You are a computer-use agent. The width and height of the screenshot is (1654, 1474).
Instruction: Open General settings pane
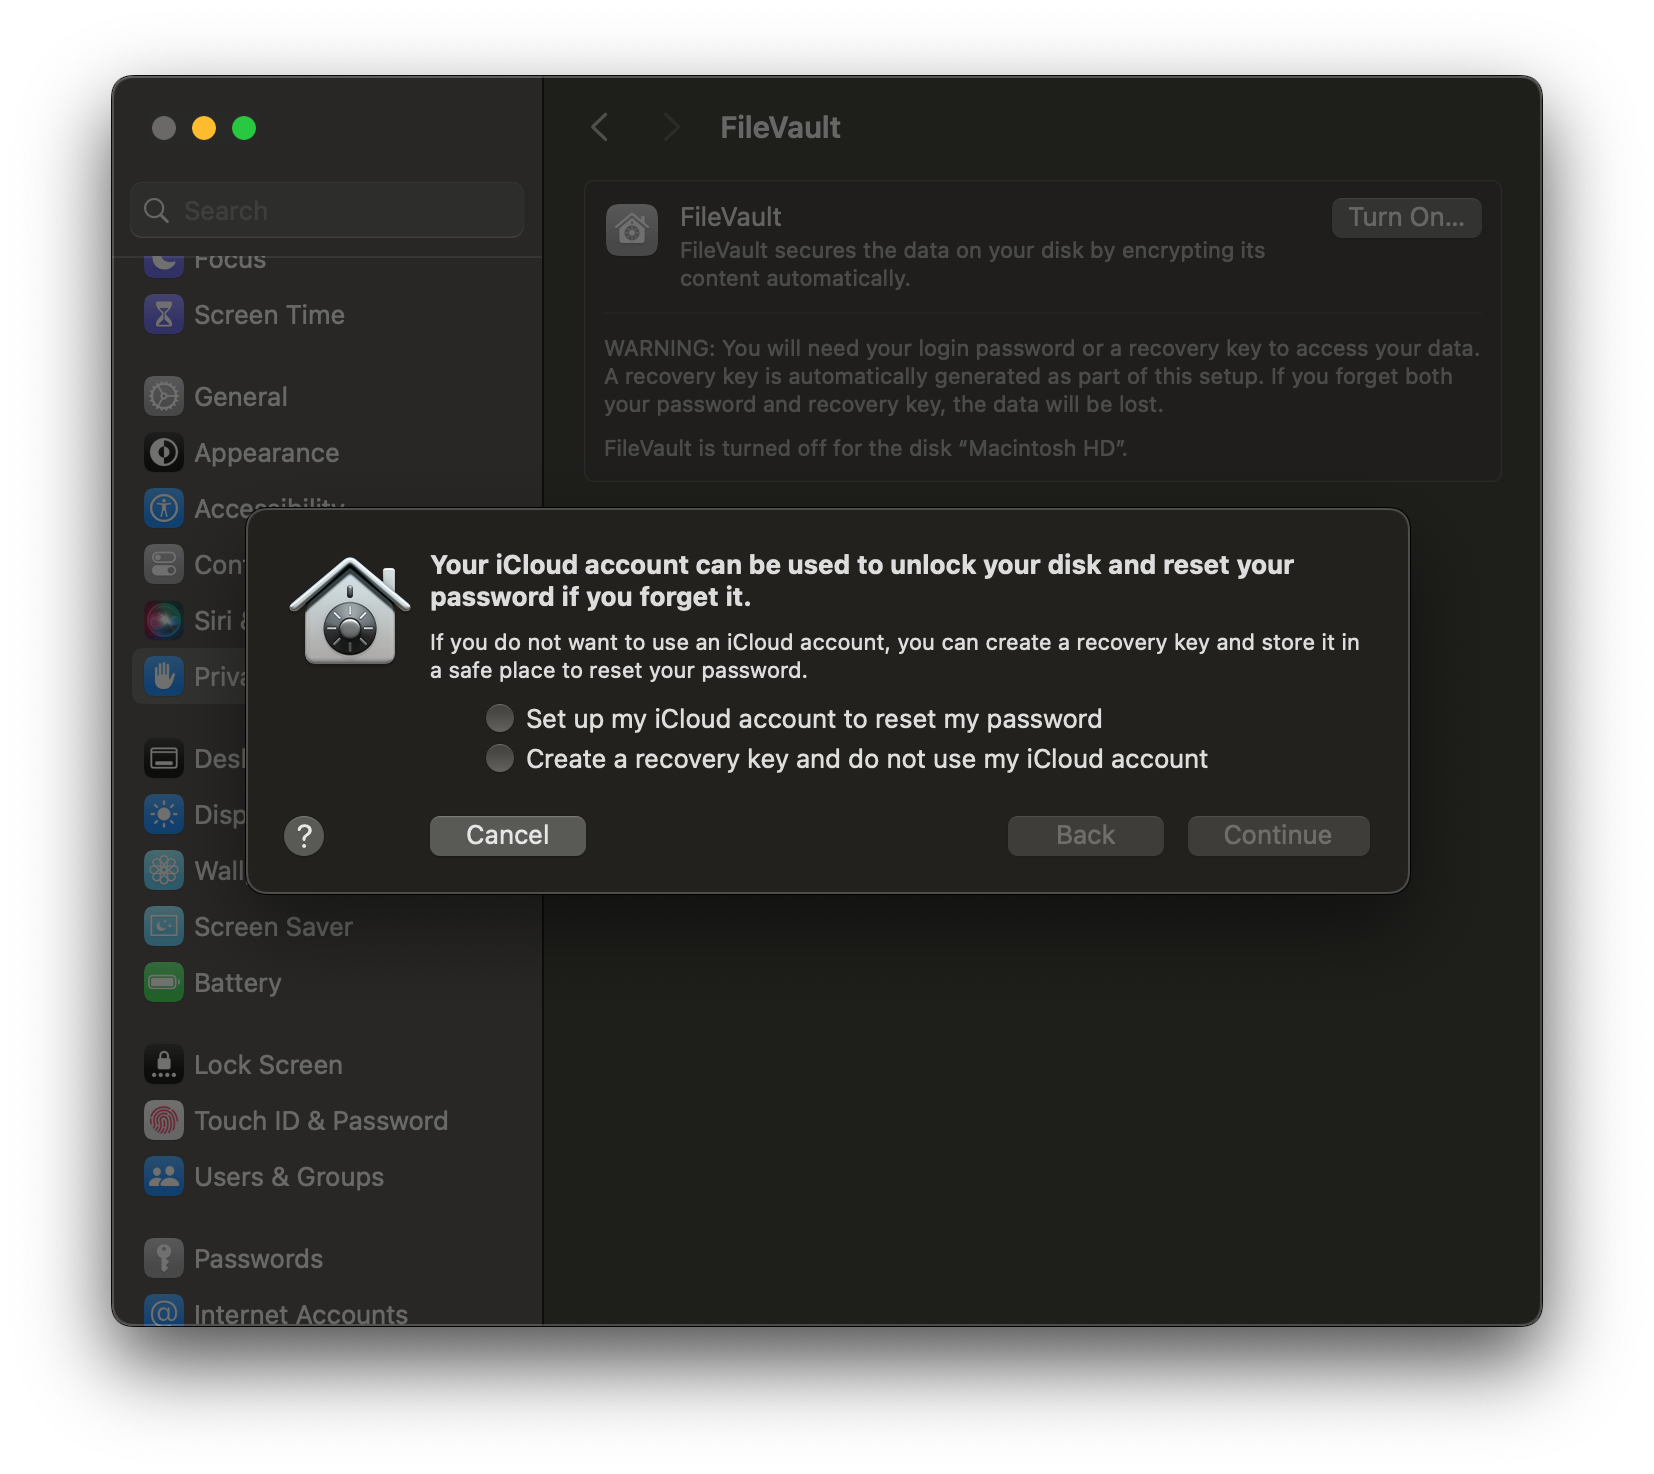point(327,397)
